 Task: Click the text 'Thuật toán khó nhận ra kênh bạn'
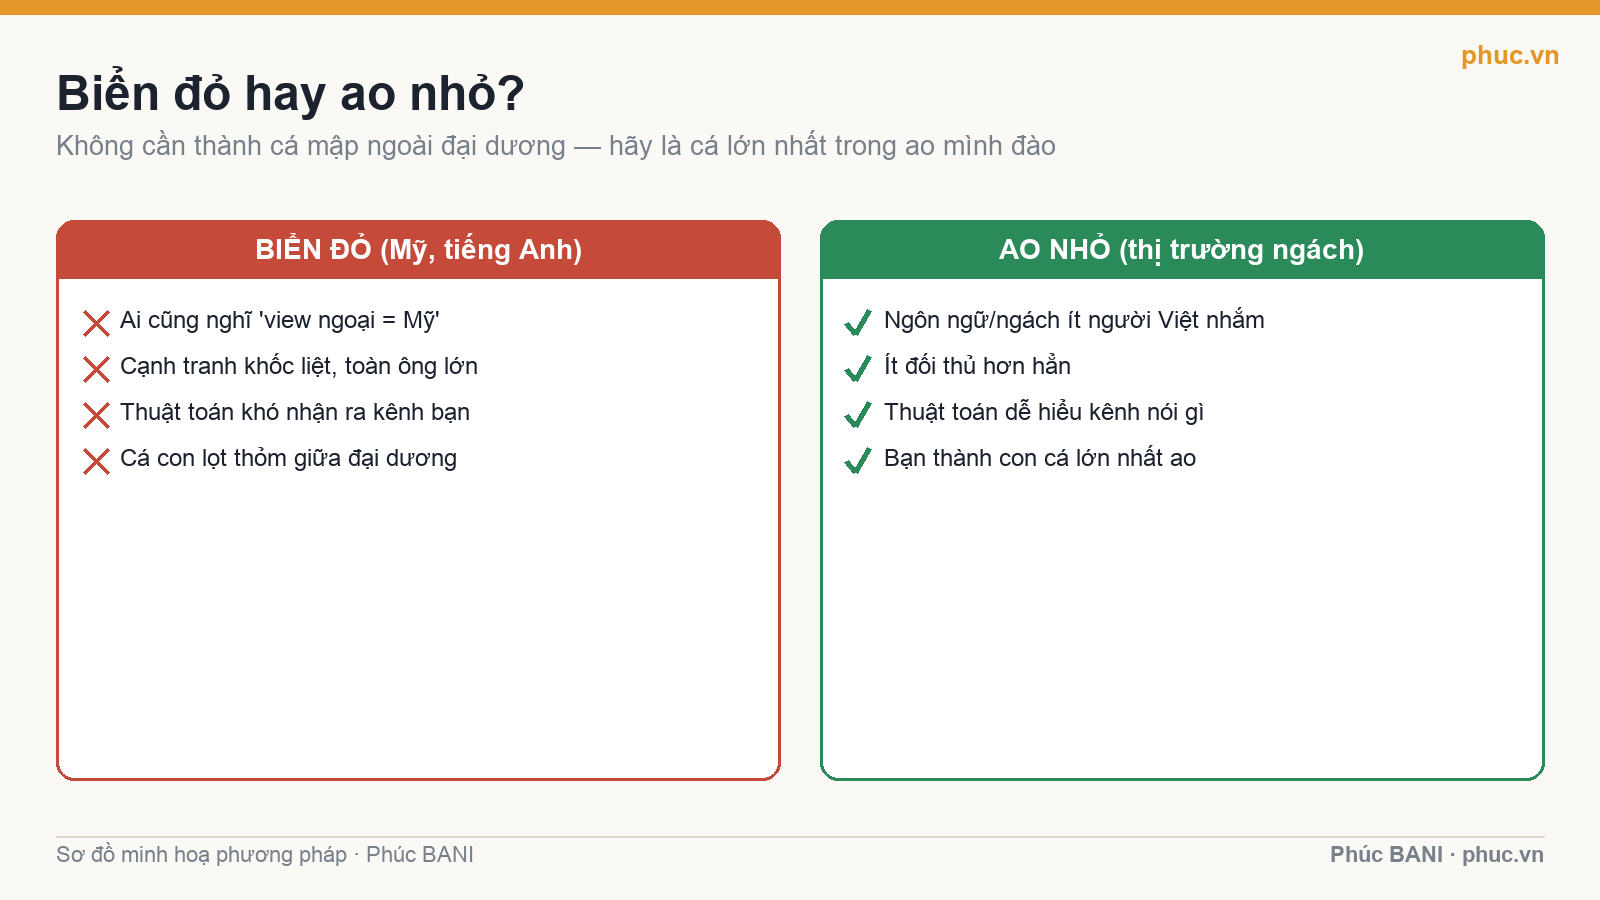(x=295, y=412)
